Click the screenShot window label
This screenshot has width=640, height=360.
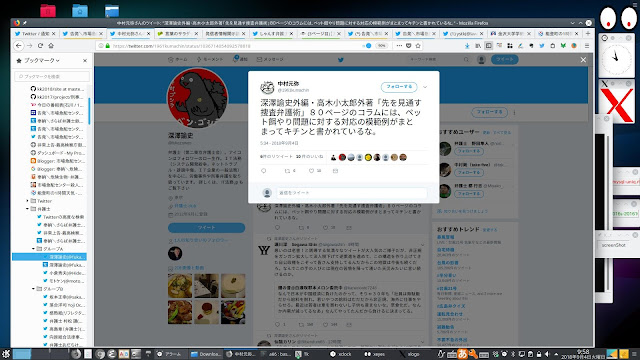tap(613, 245)
